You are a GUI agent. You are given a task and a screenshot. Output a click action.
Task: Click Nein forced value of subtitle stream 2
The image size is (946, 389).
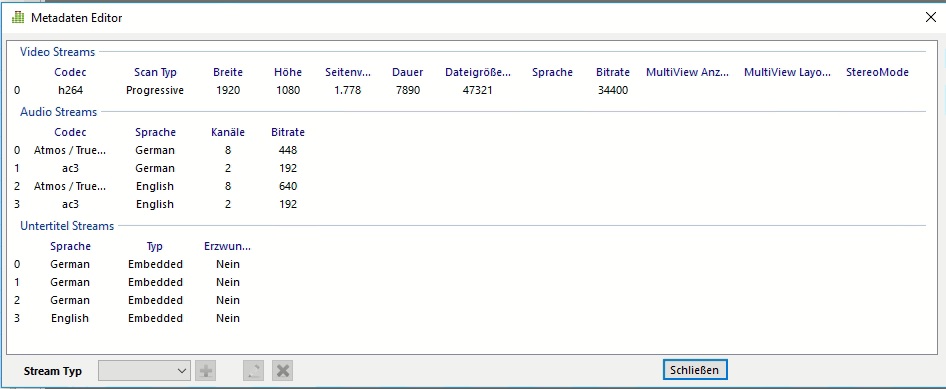(227, 300)
